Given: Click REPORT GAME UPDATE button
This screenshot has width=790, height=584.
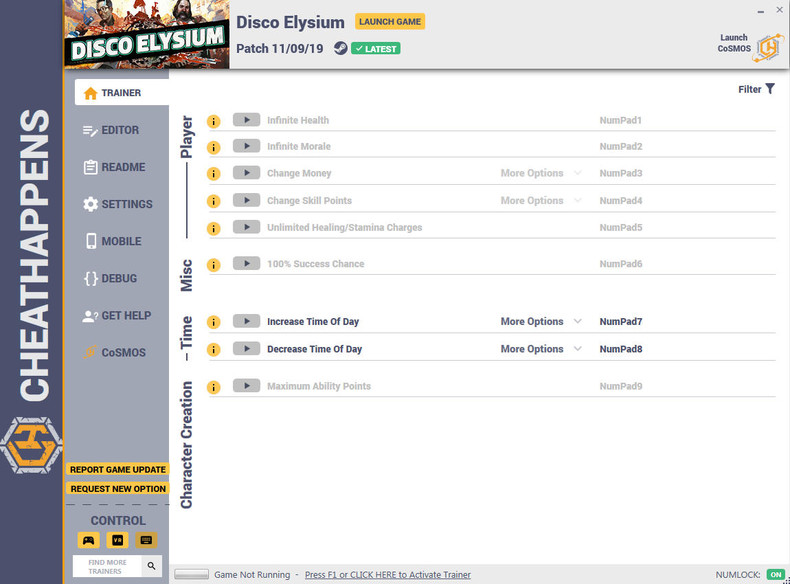Looking at the screenshot, I should (x=117, y=469).
